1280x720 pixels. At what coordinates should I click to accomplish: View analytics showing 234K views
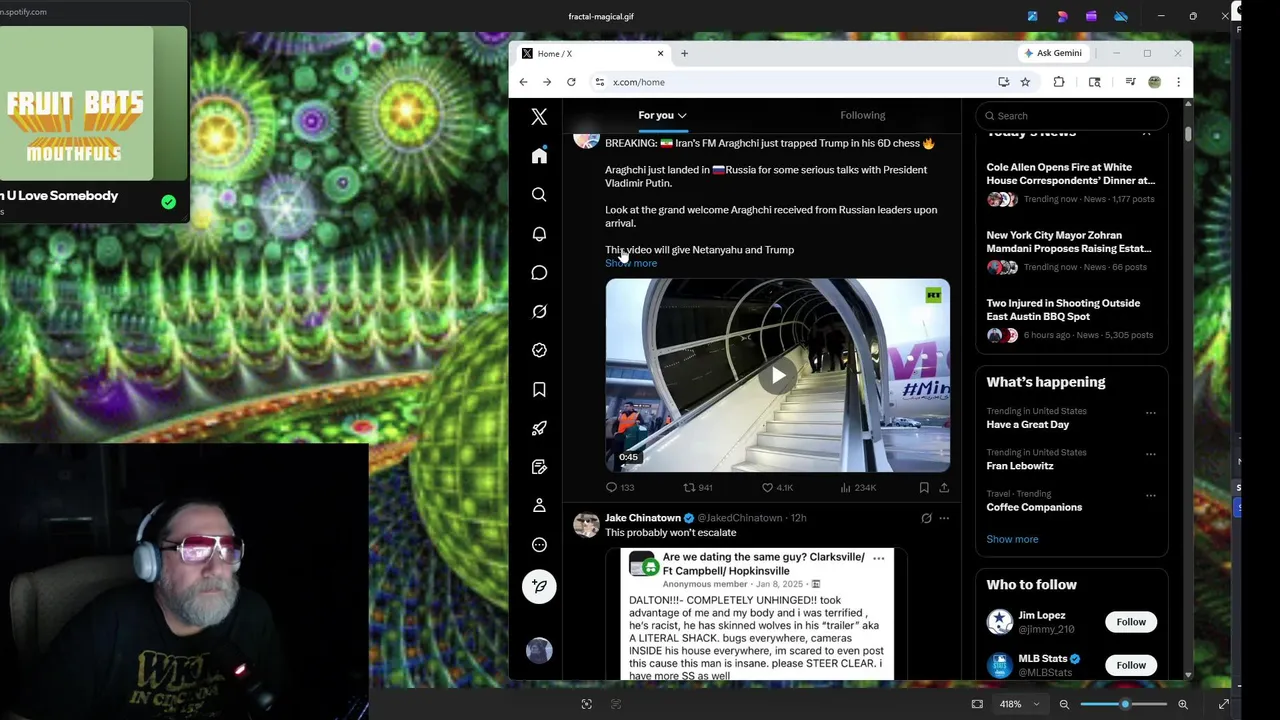pyautogui.click(x=859, y=488)
